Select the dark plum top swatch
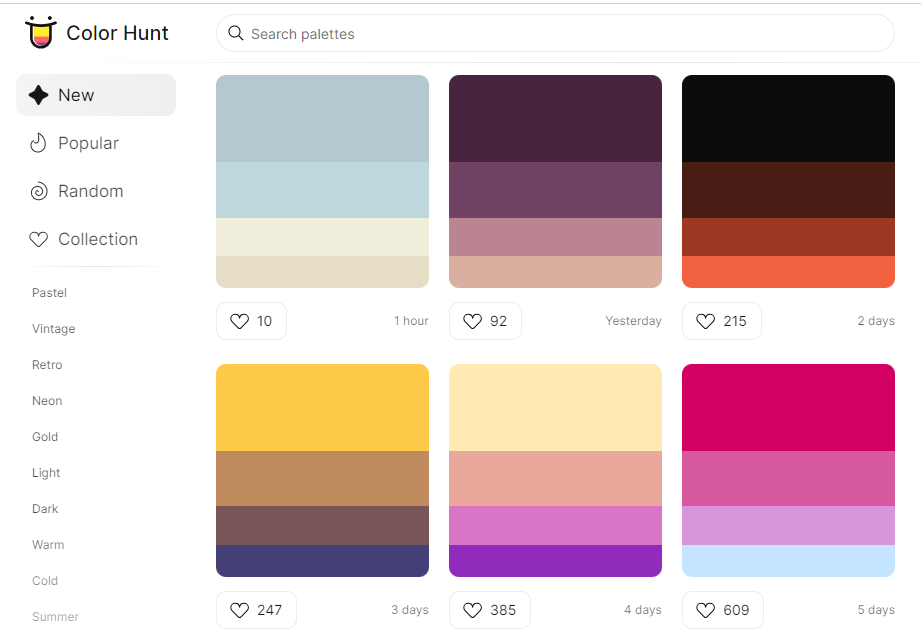 [555, 119]
